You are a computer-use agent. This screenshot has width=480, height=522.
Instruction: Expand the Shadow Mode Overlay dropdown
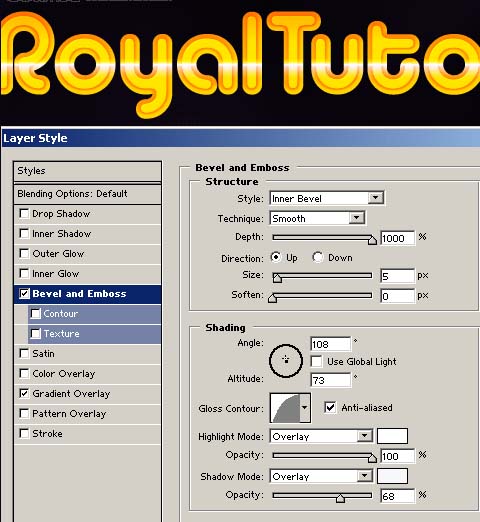coord(321,476)
